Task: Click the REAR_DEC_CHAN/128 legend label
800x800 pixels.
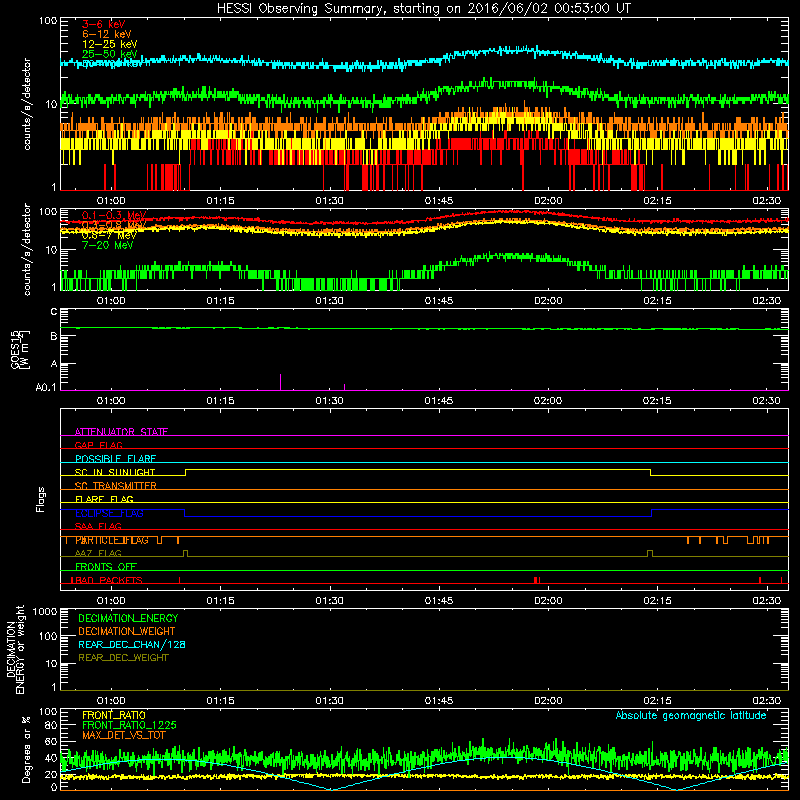Action: pyautogui.click(x=132, y=644)
